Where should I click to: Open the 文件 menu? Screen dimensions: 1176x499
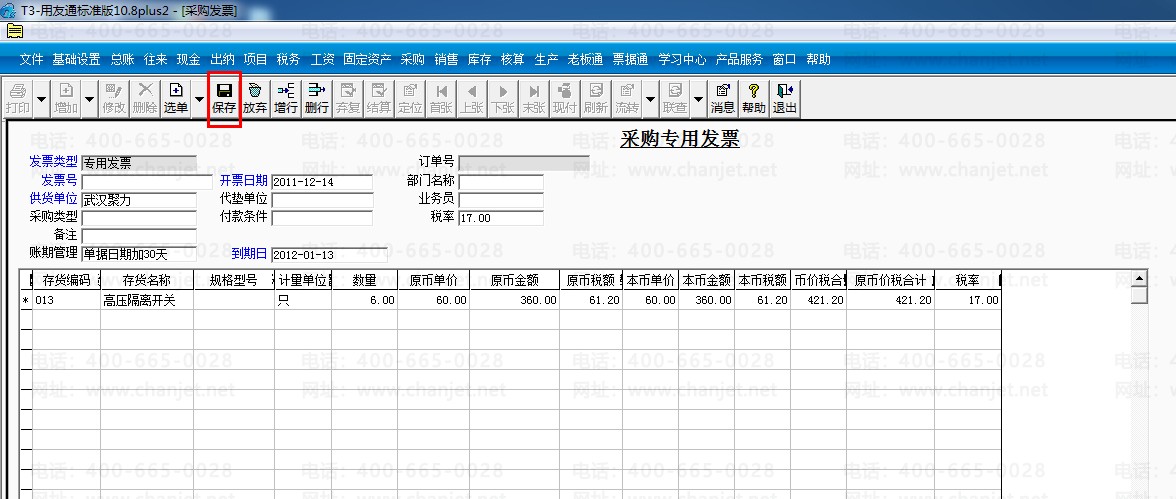click(32, 59)
